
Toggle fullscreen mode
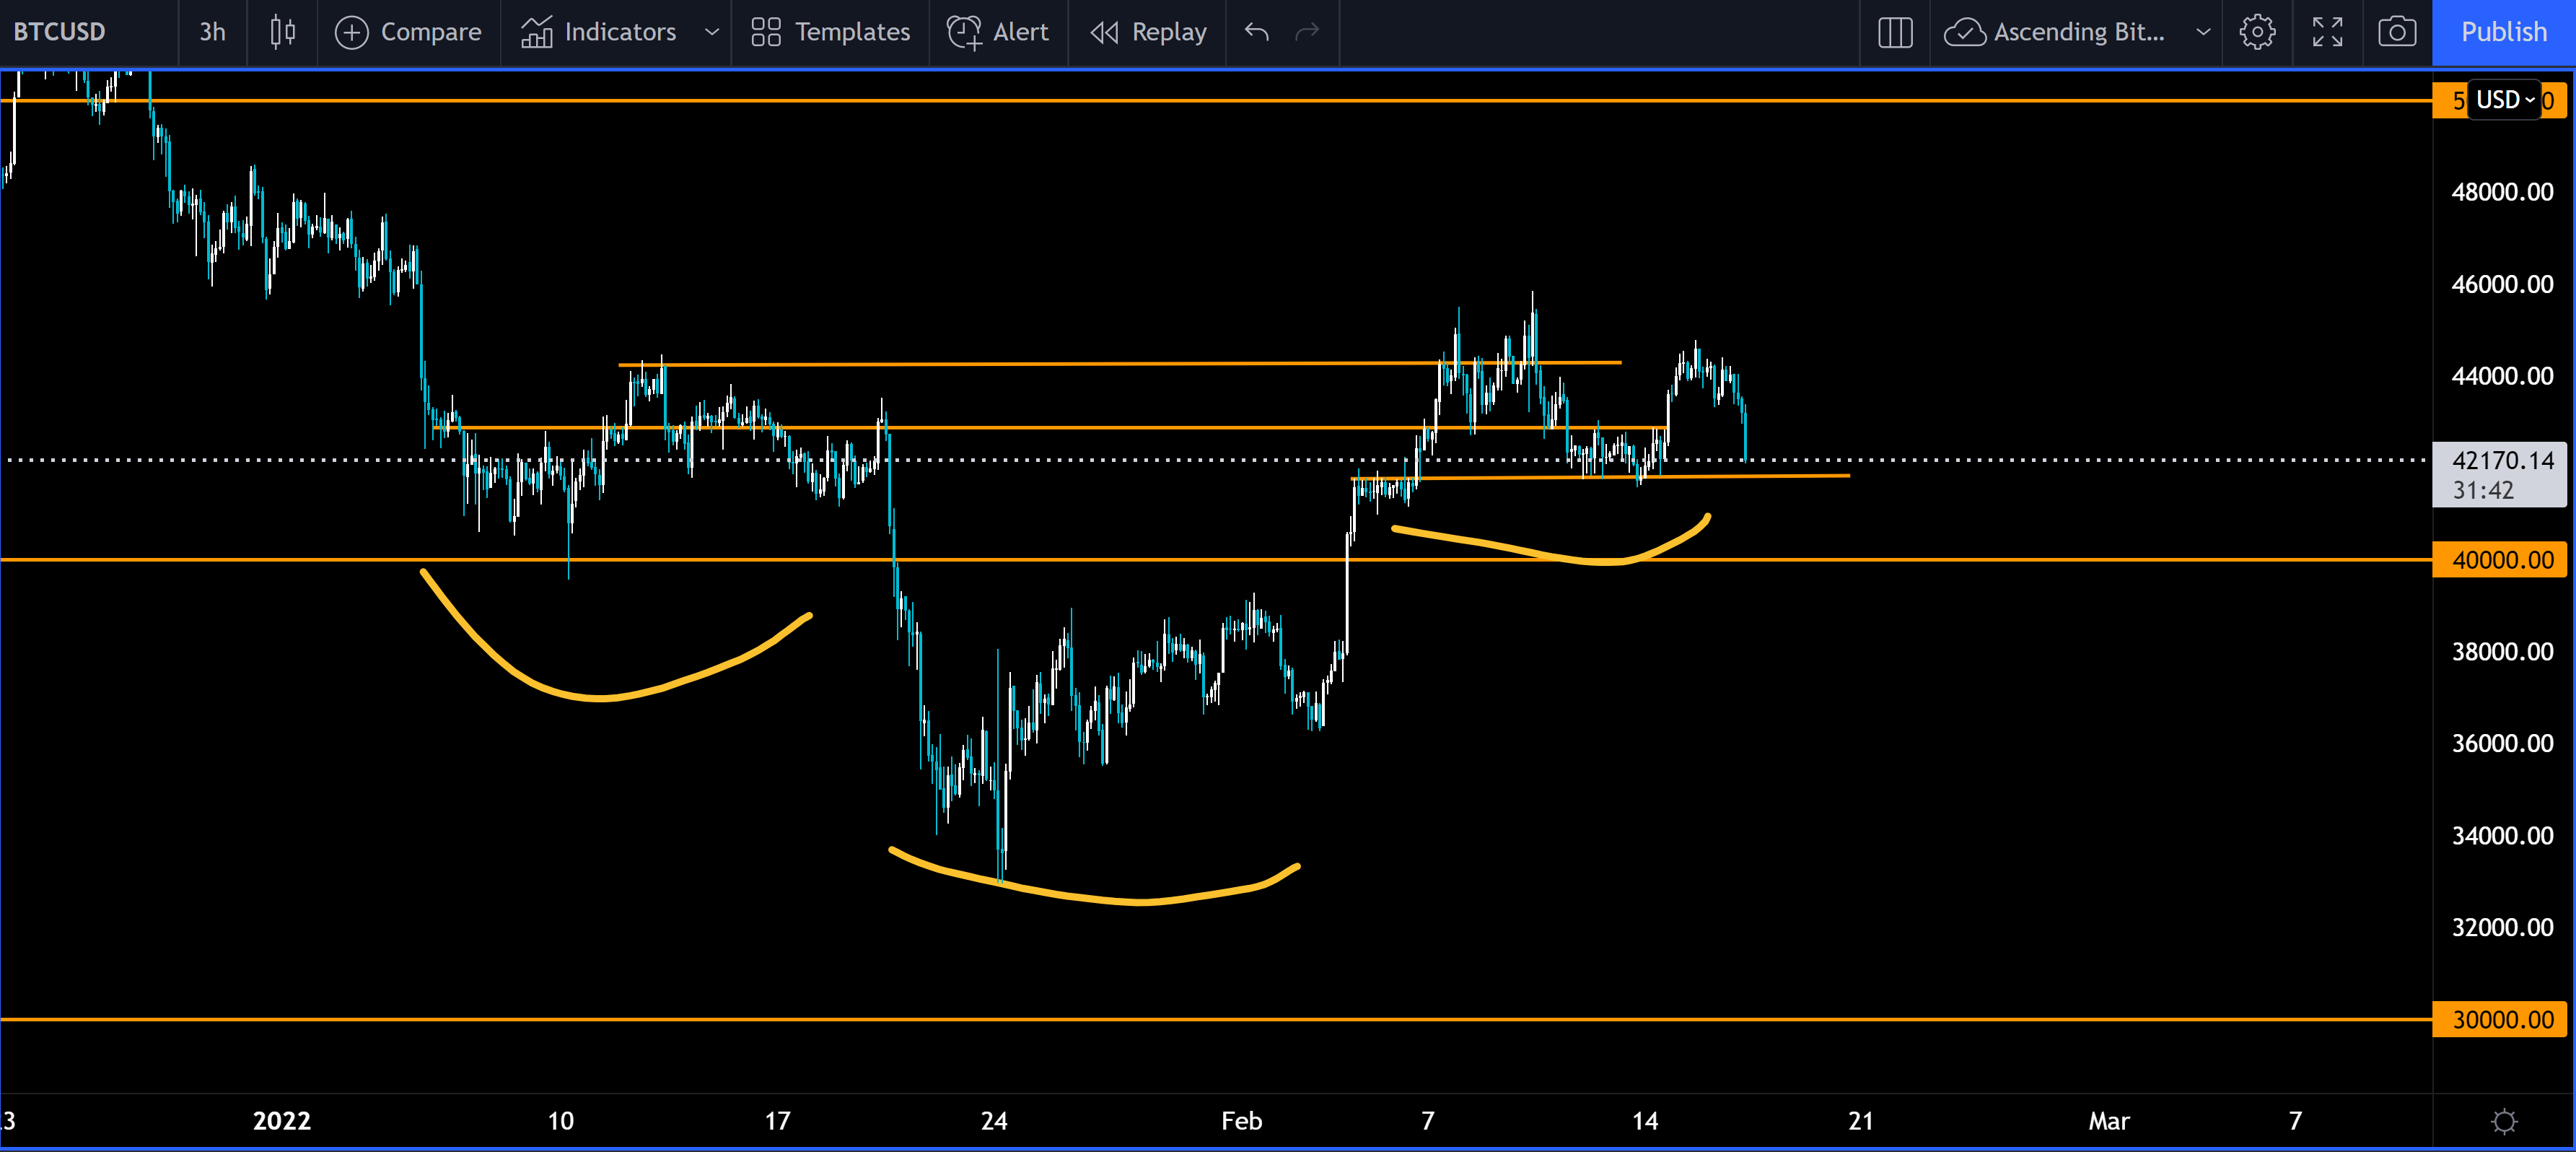2327,32
